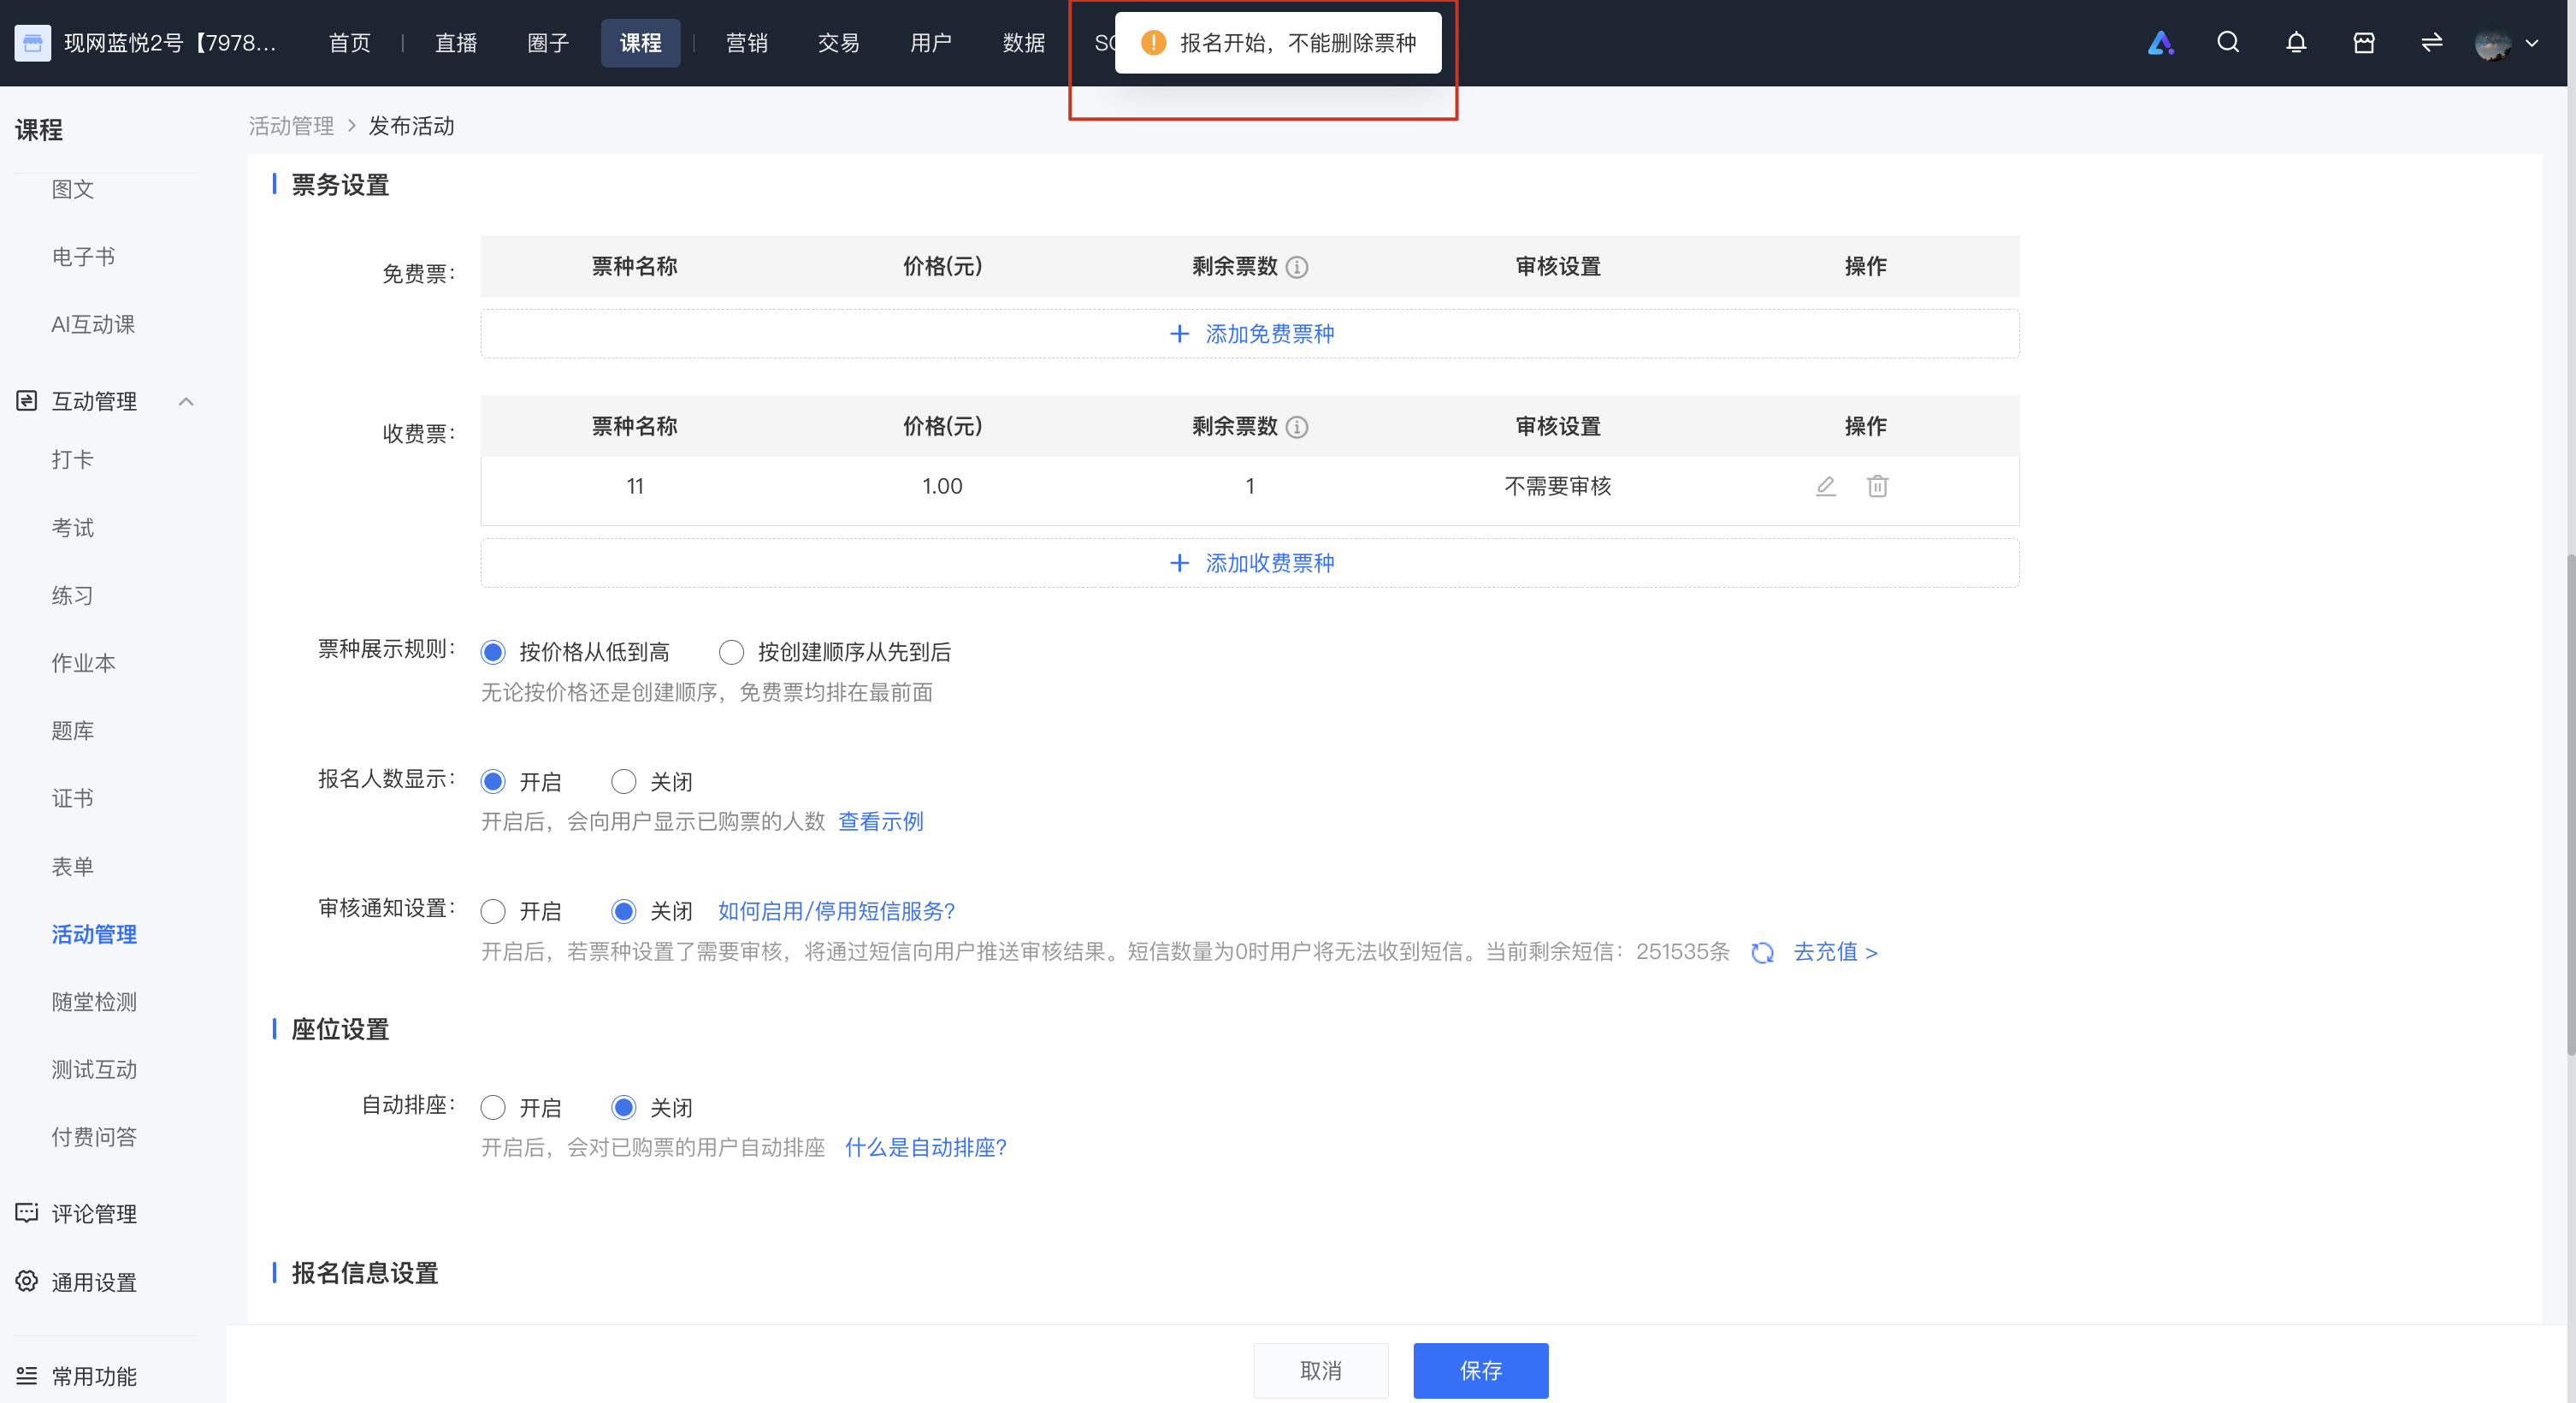Open the notification bell icon
The image size is (2576, 1403).
pos(2296,42)
